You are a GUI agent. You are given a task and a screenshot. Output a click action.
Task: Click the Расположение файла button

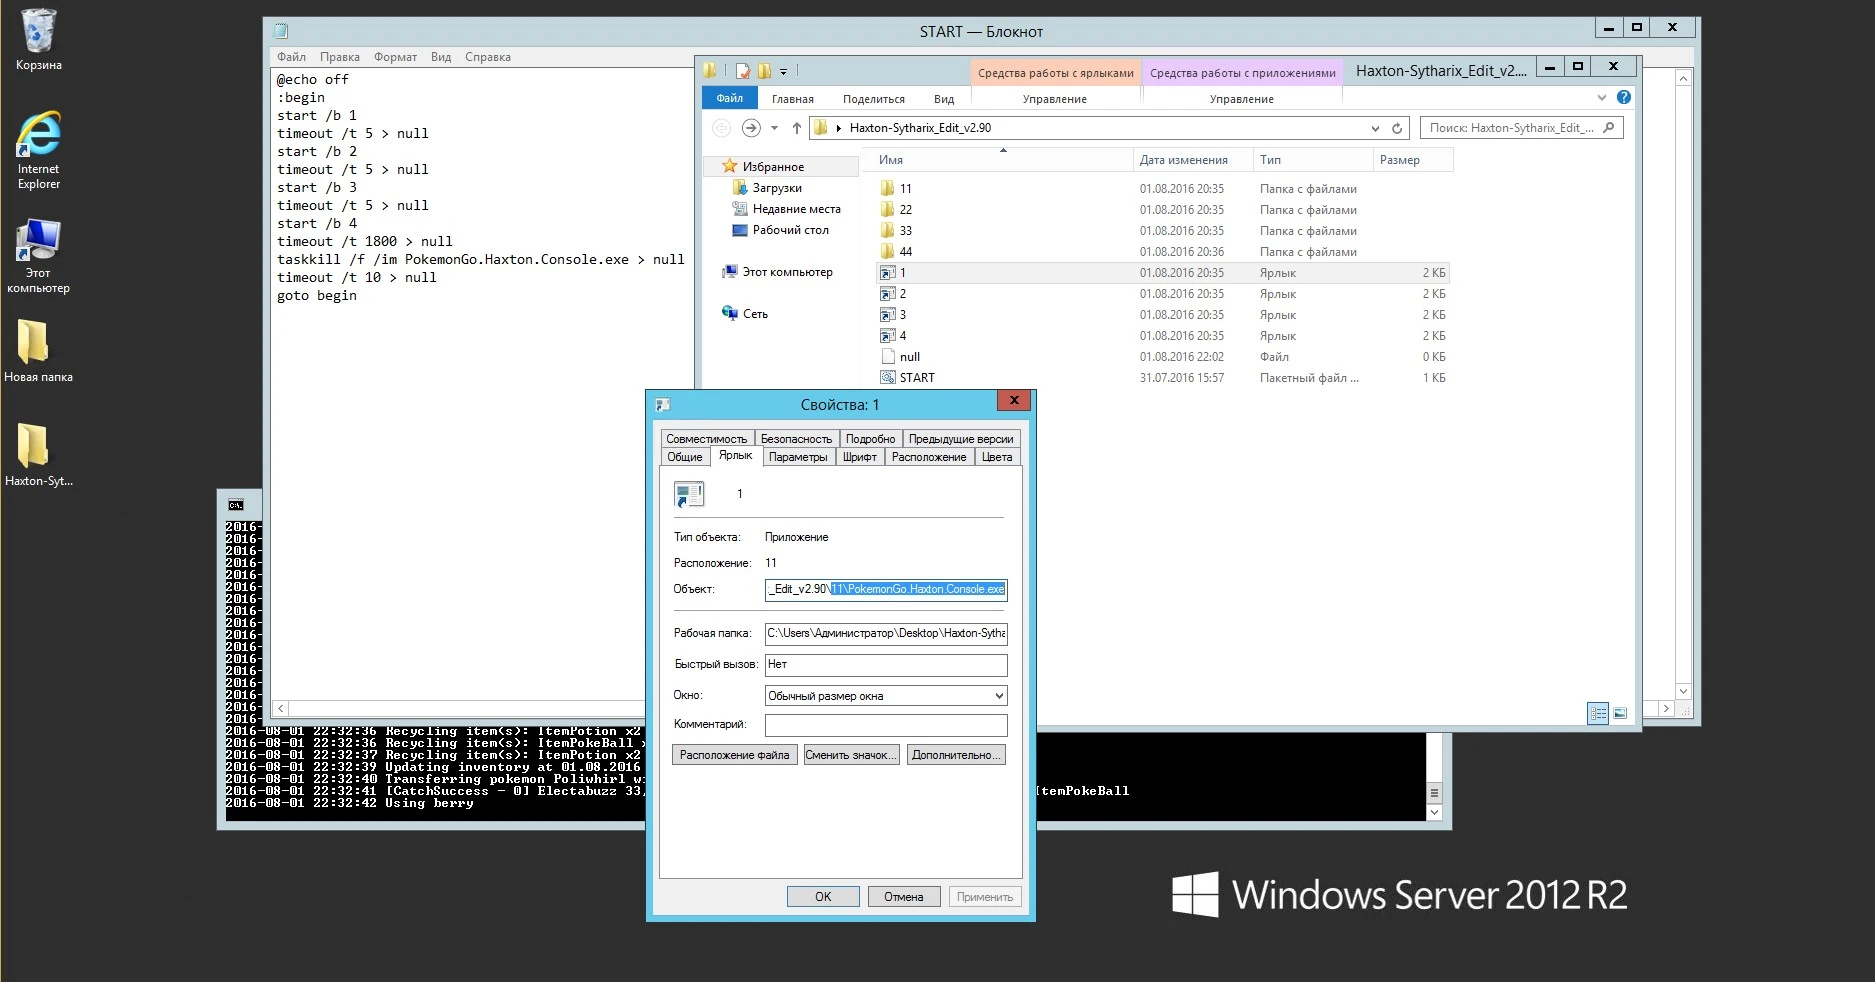coord(734,755)
